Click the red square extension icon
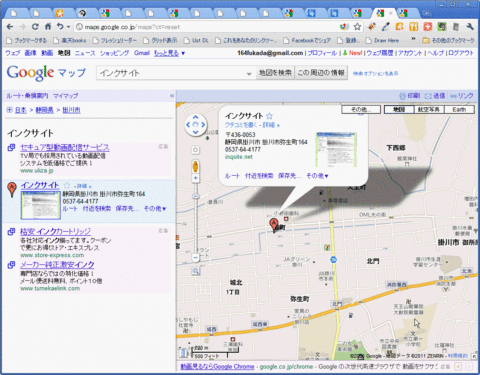Viewport: 480px width, 375px height. [428, 27]
